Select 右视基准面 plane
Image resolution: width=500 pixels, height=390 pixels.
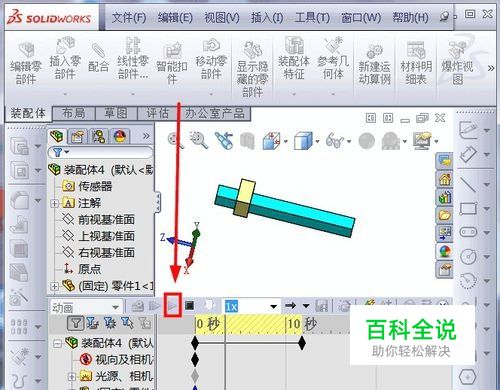click(x=99, y=252)
